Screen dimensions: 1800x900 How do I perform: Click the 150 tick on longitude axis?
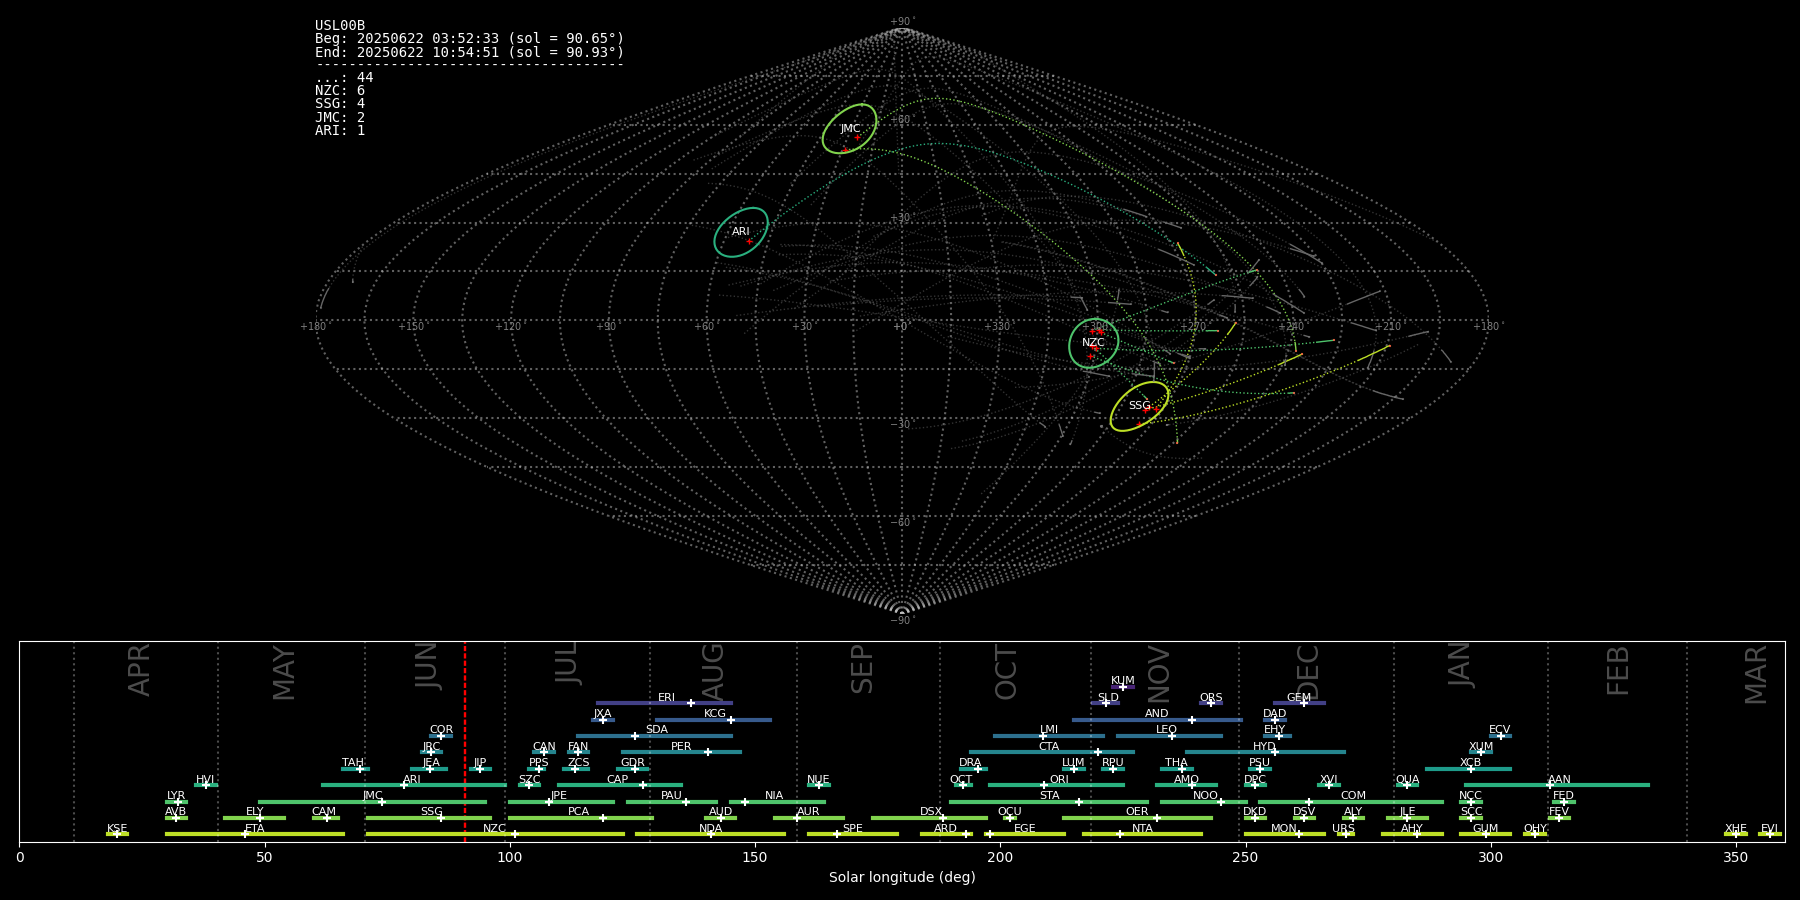(x=755, y=858)
